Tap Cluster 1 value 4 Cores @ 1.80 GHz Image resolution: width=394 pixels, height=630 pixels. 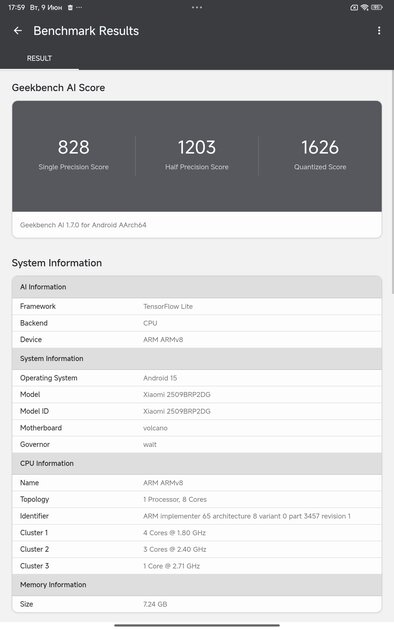(174, 533)
